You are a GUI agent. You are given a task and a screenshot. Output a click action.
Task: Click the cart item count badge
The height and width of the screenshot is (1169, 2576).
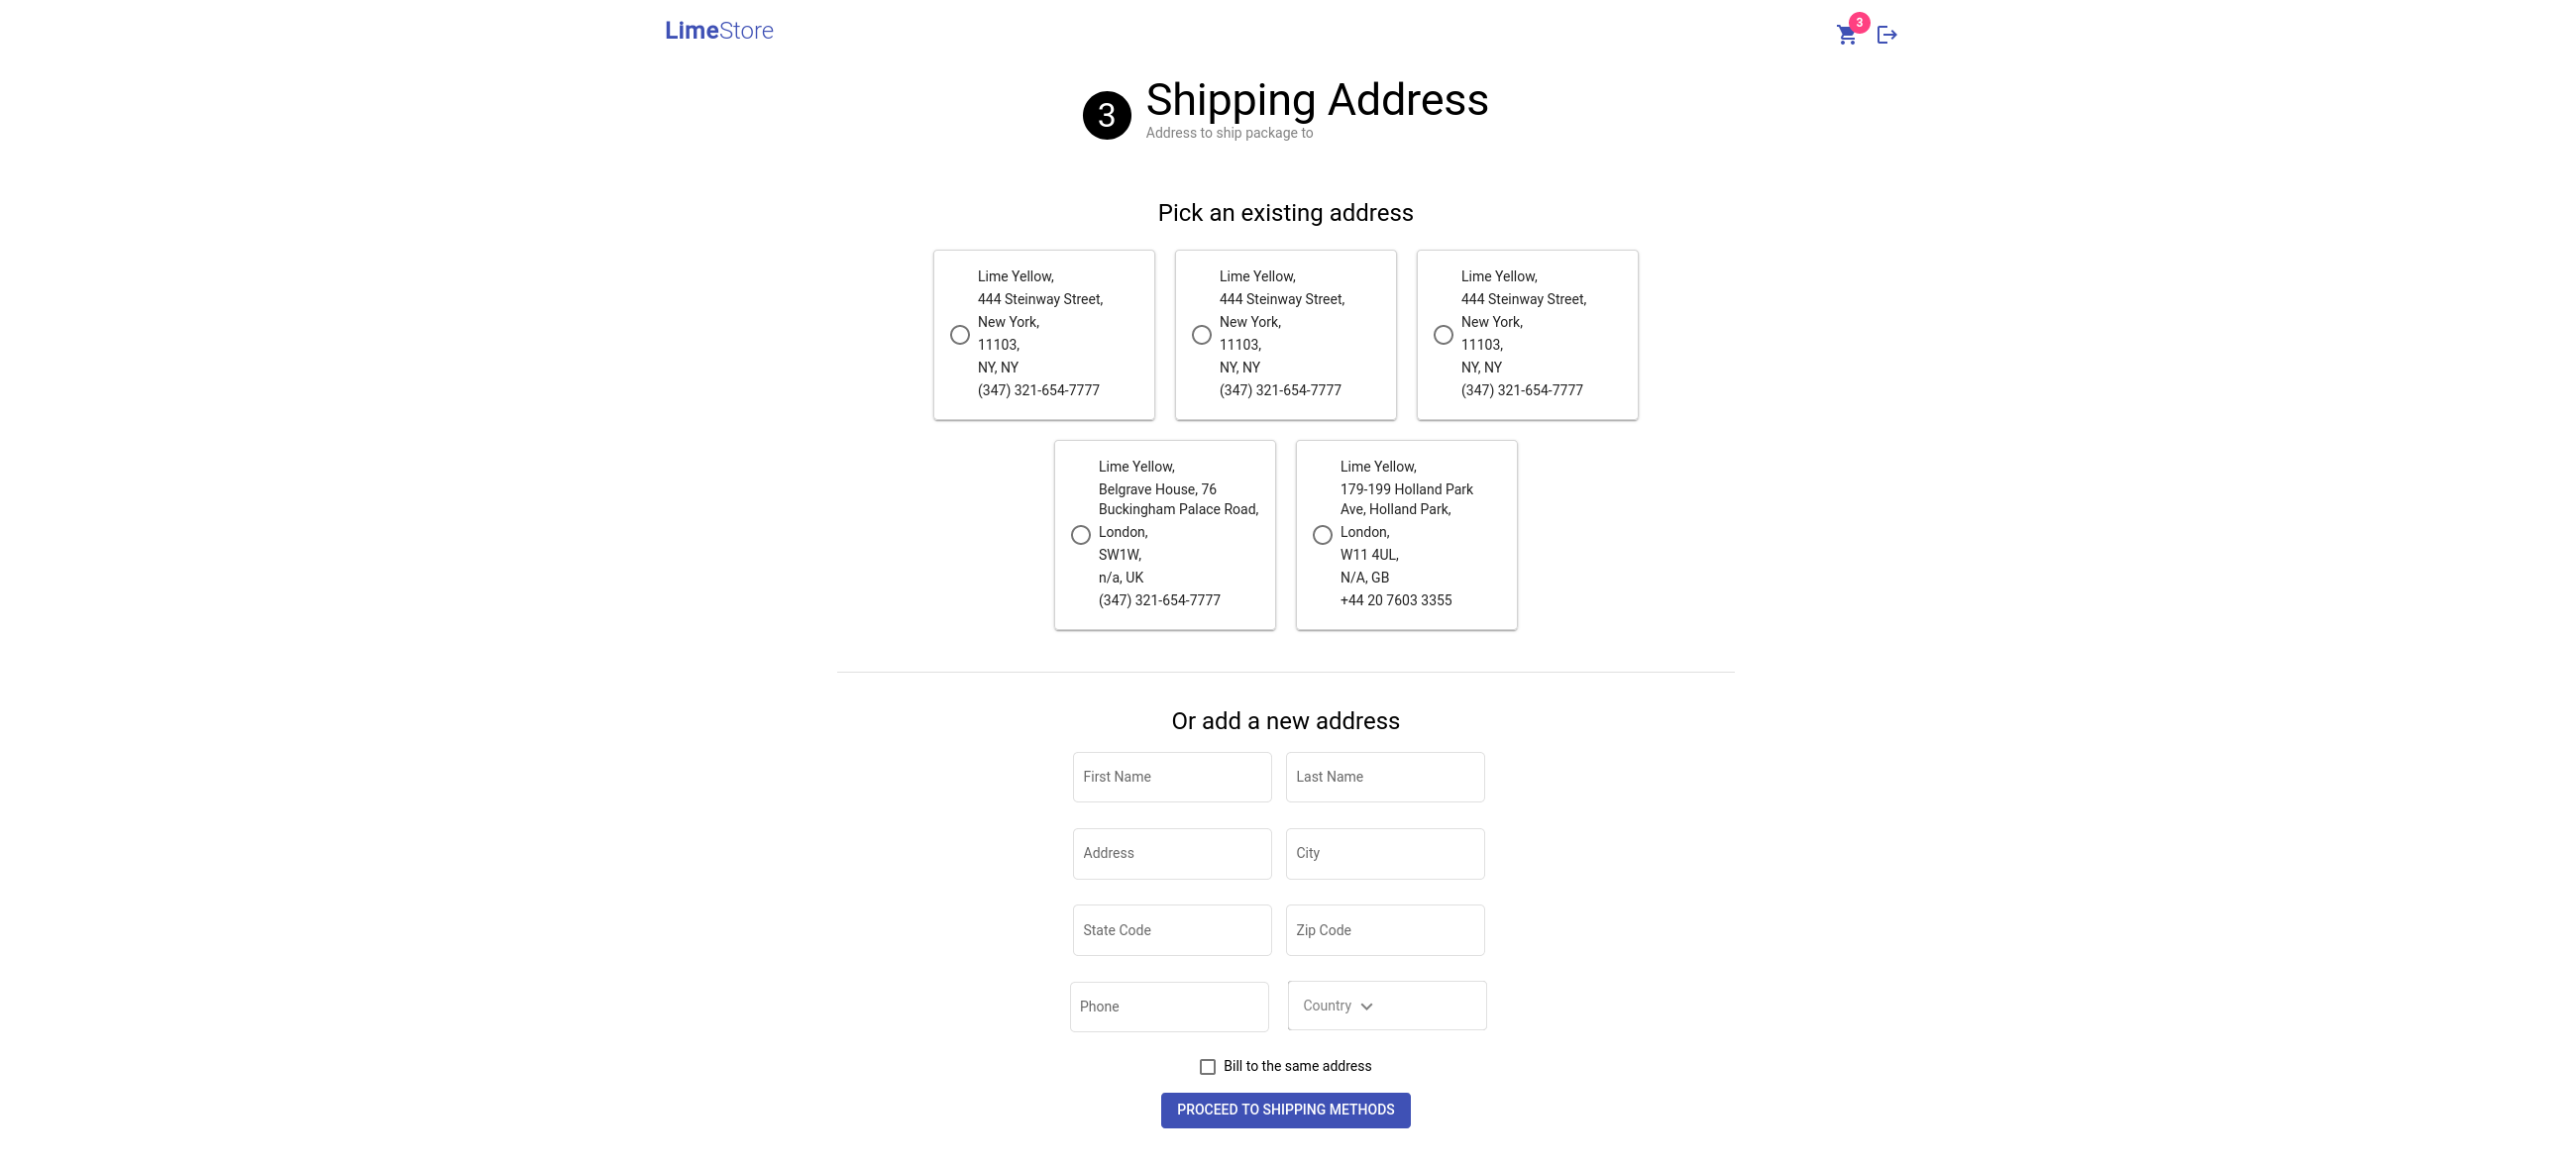(x=1858, y=21)
